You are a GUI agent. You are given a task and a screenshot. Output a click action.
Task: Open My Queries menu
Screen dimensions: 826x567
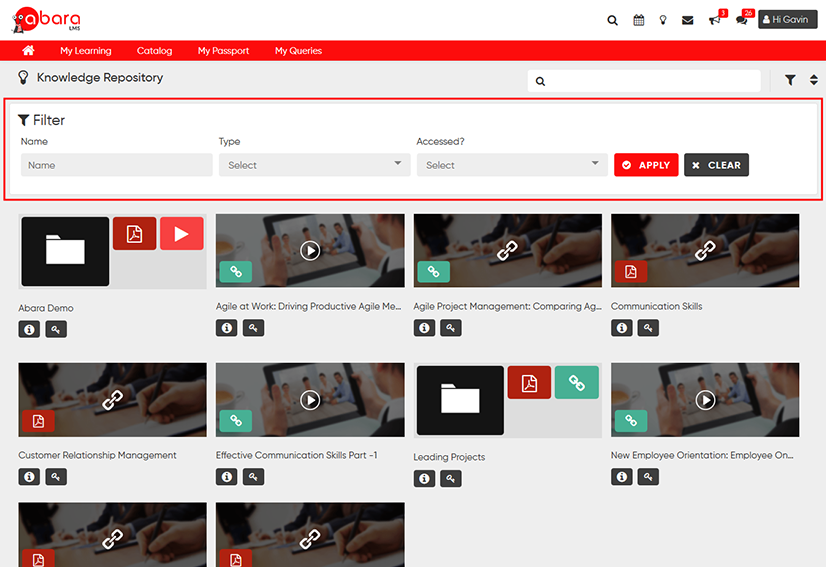(x=298, y=51)
